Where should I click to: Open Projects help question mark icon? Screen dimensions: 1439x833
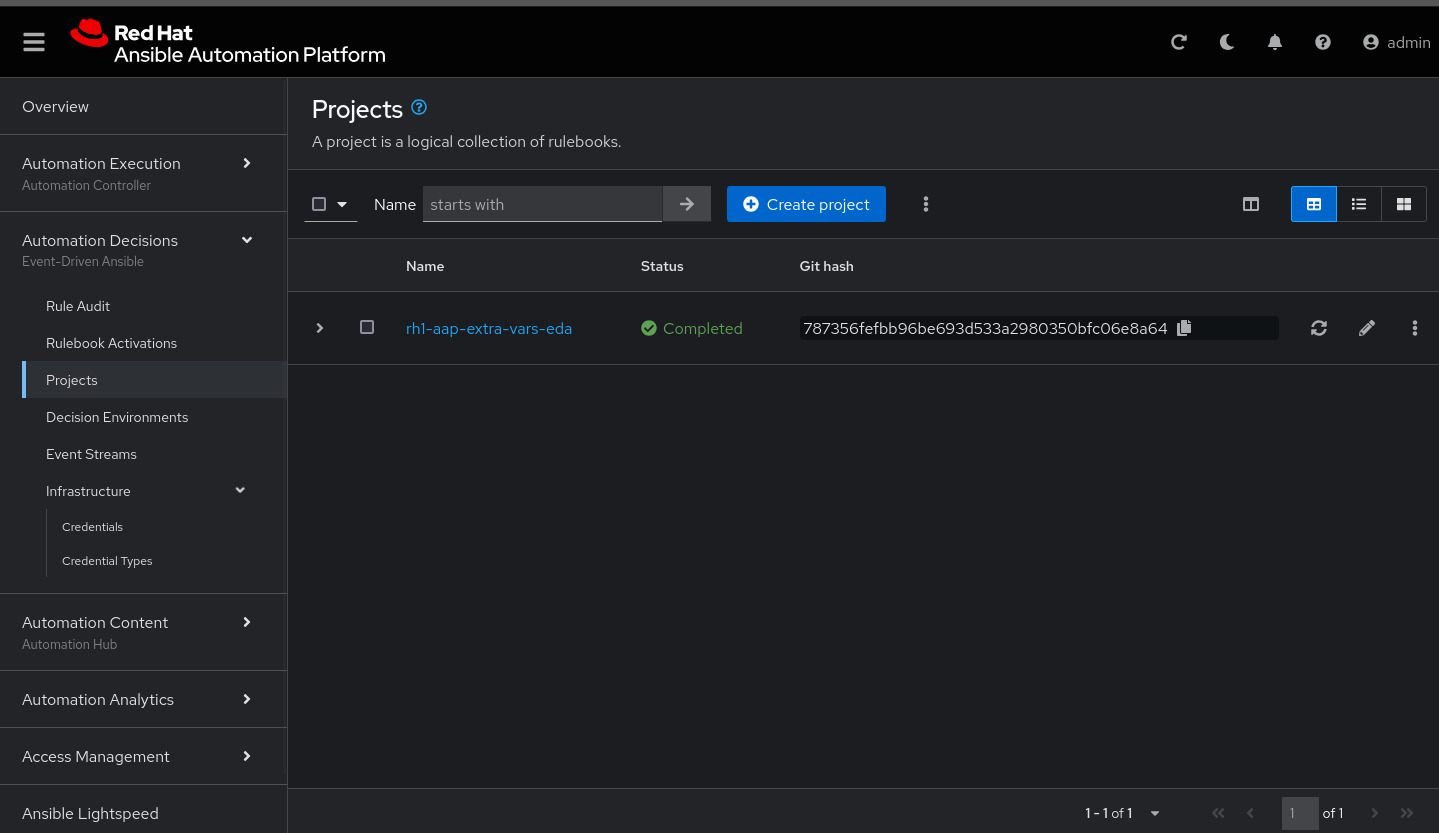click(419, 107)
